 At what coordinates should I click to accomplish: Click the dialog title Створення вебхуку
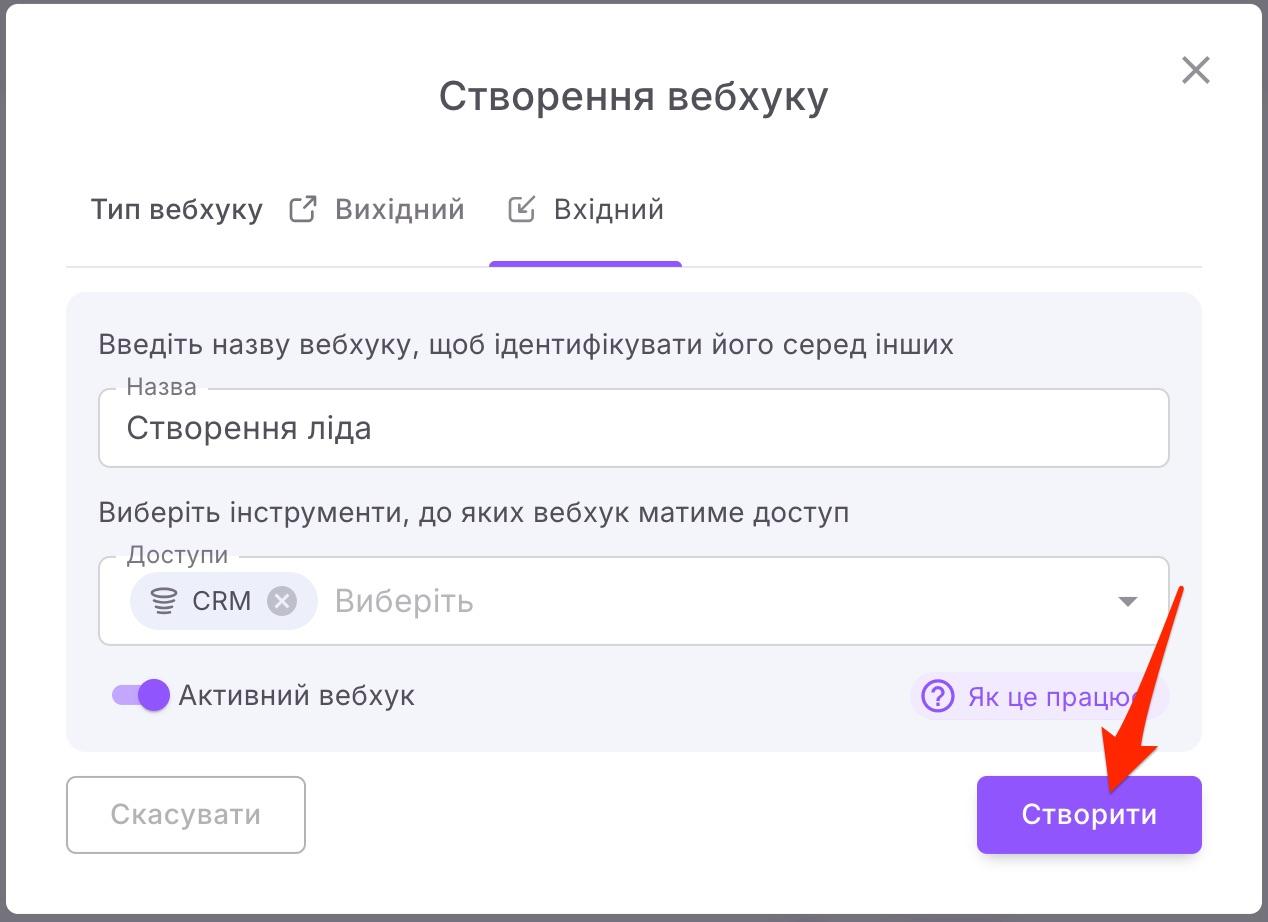(633, 94)
